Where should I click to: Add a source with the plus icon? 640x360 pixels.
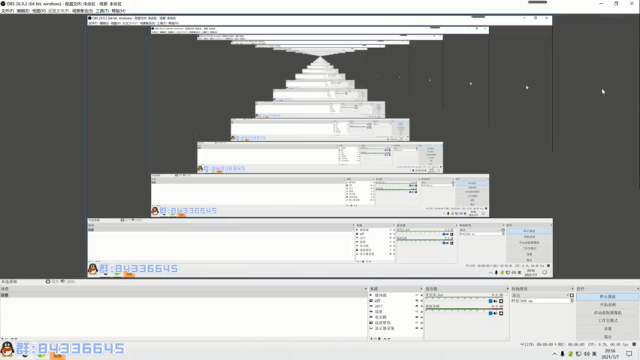click(371, 339)
